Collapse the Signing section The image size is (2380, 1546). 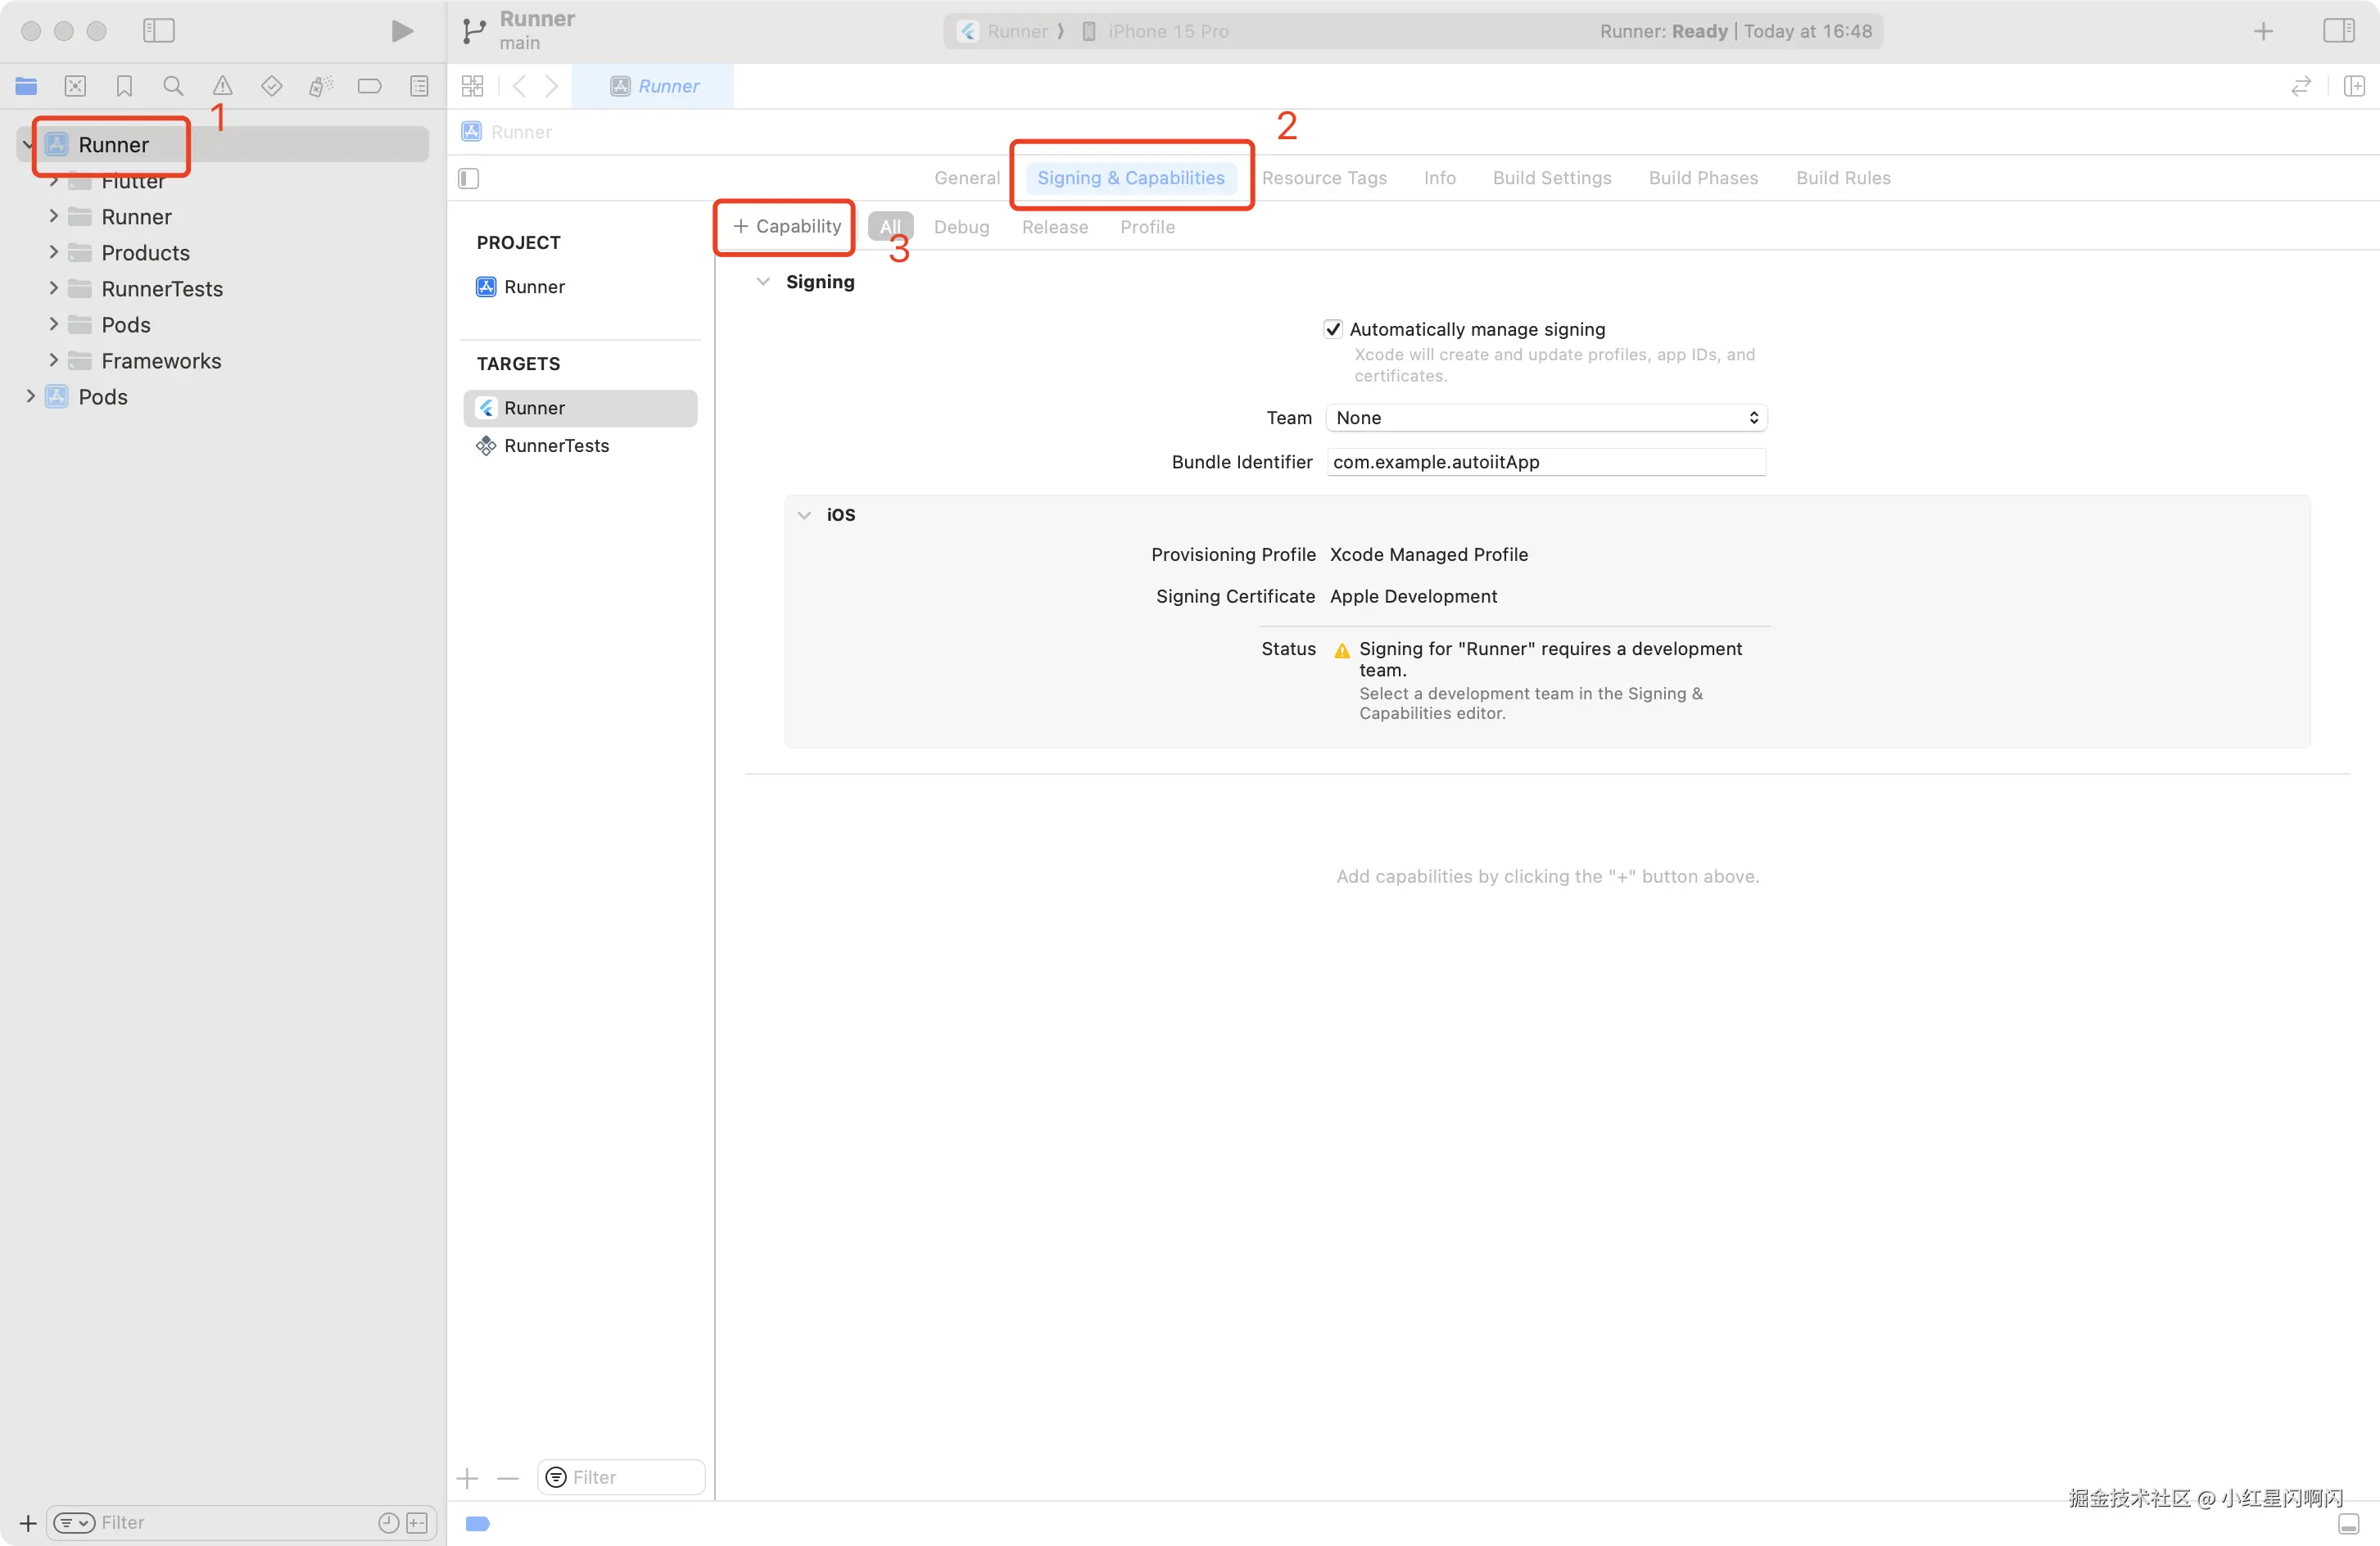[x=763, y=282]
